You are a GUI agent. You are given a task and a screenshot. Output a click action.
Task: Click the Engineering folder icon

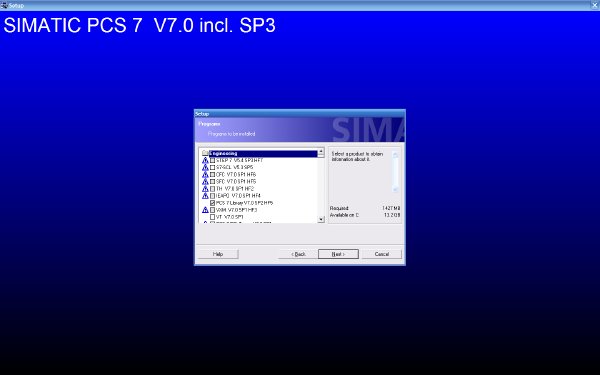pyautogui.click(x=205, y=153)
